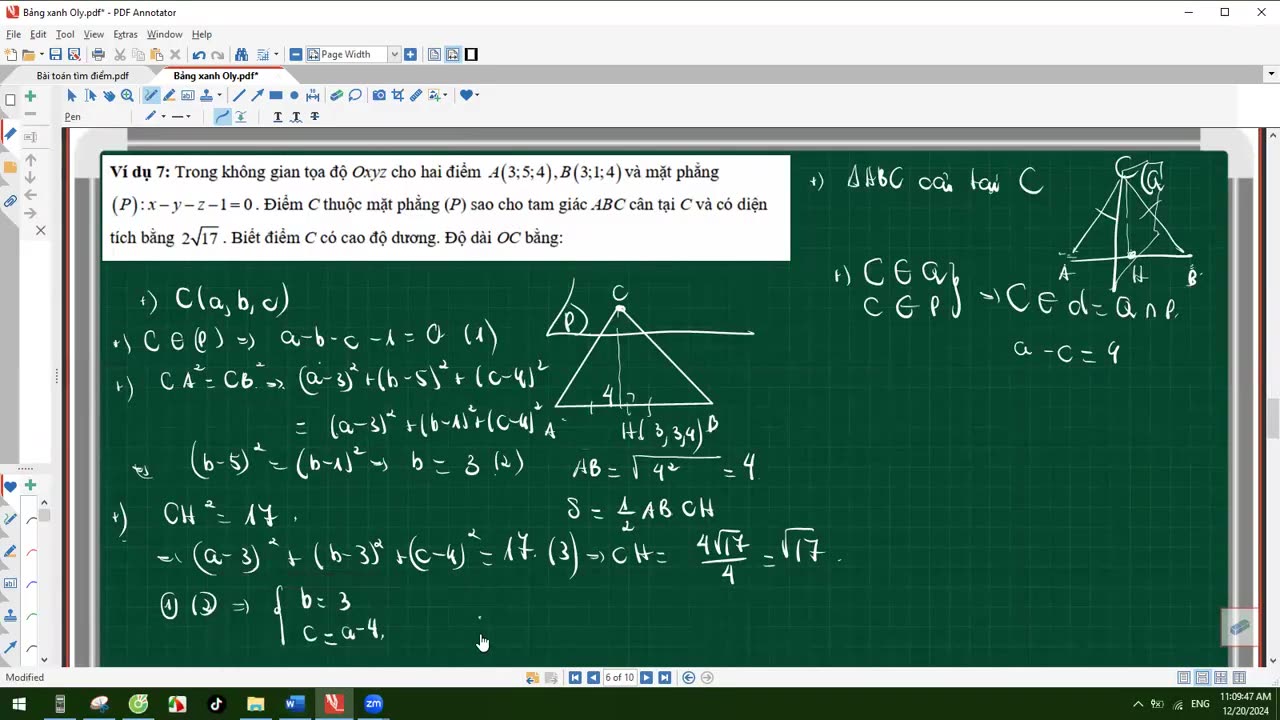
Task: Switch to continuous page layout in status bar
Action: (1203, 677)
